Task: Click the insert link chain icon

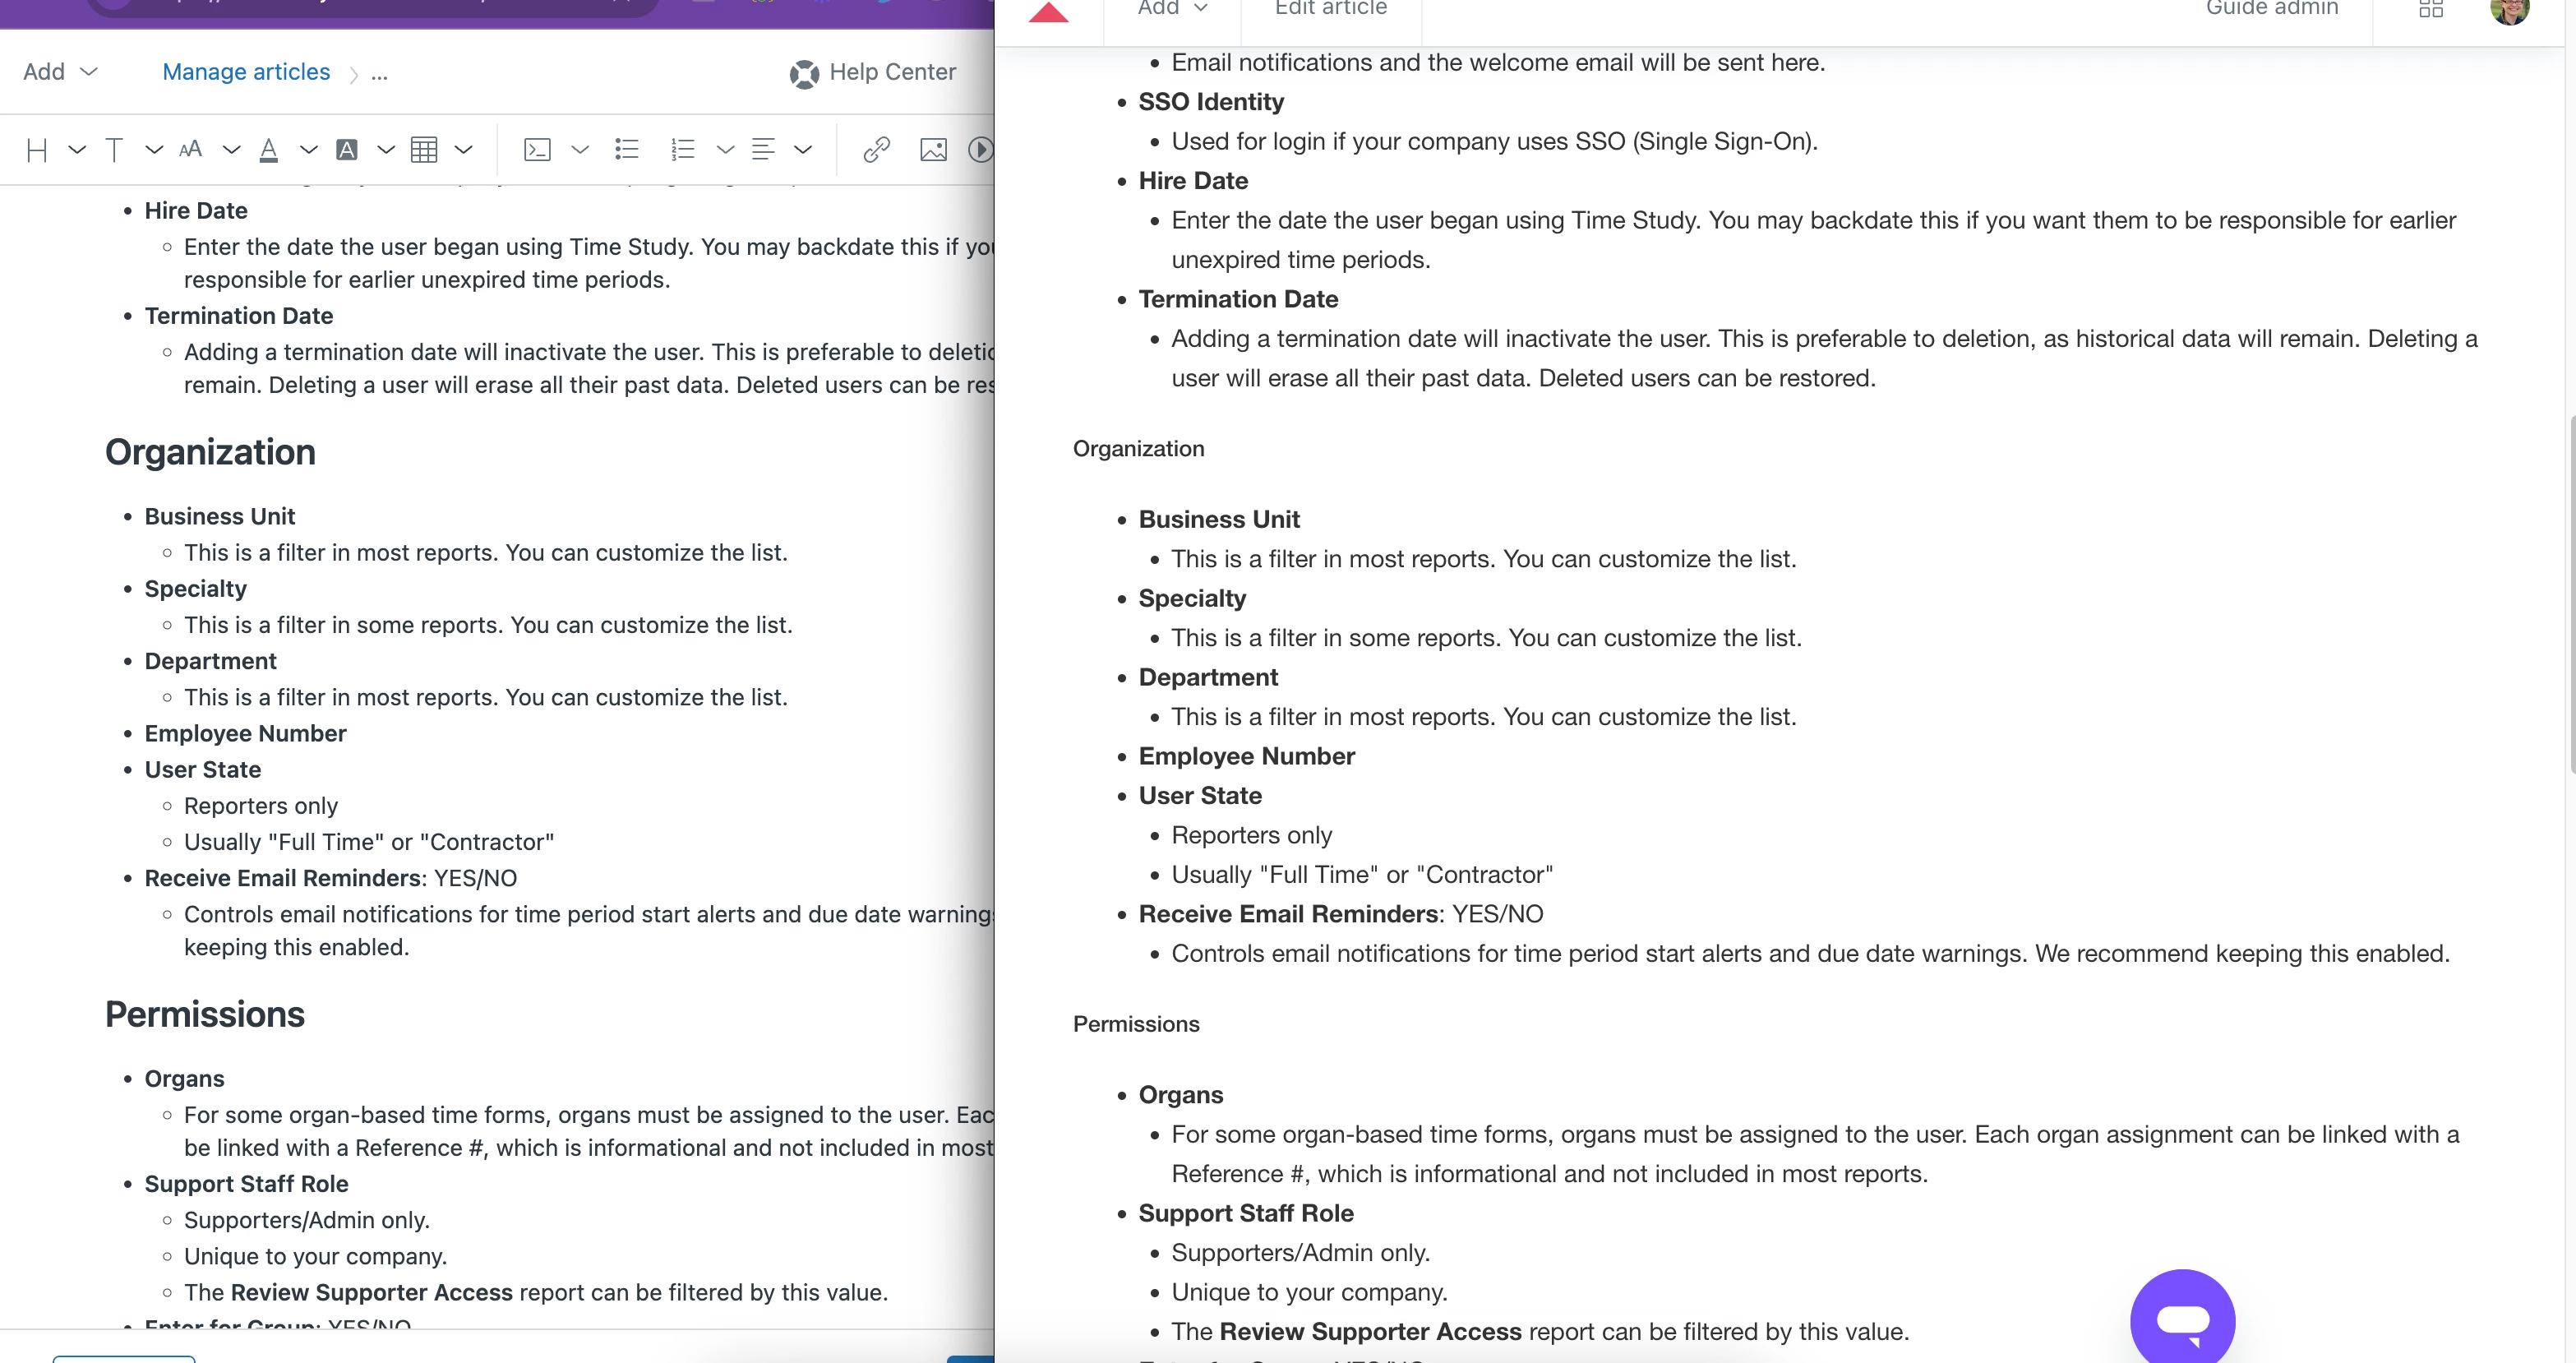Action: 876,150
